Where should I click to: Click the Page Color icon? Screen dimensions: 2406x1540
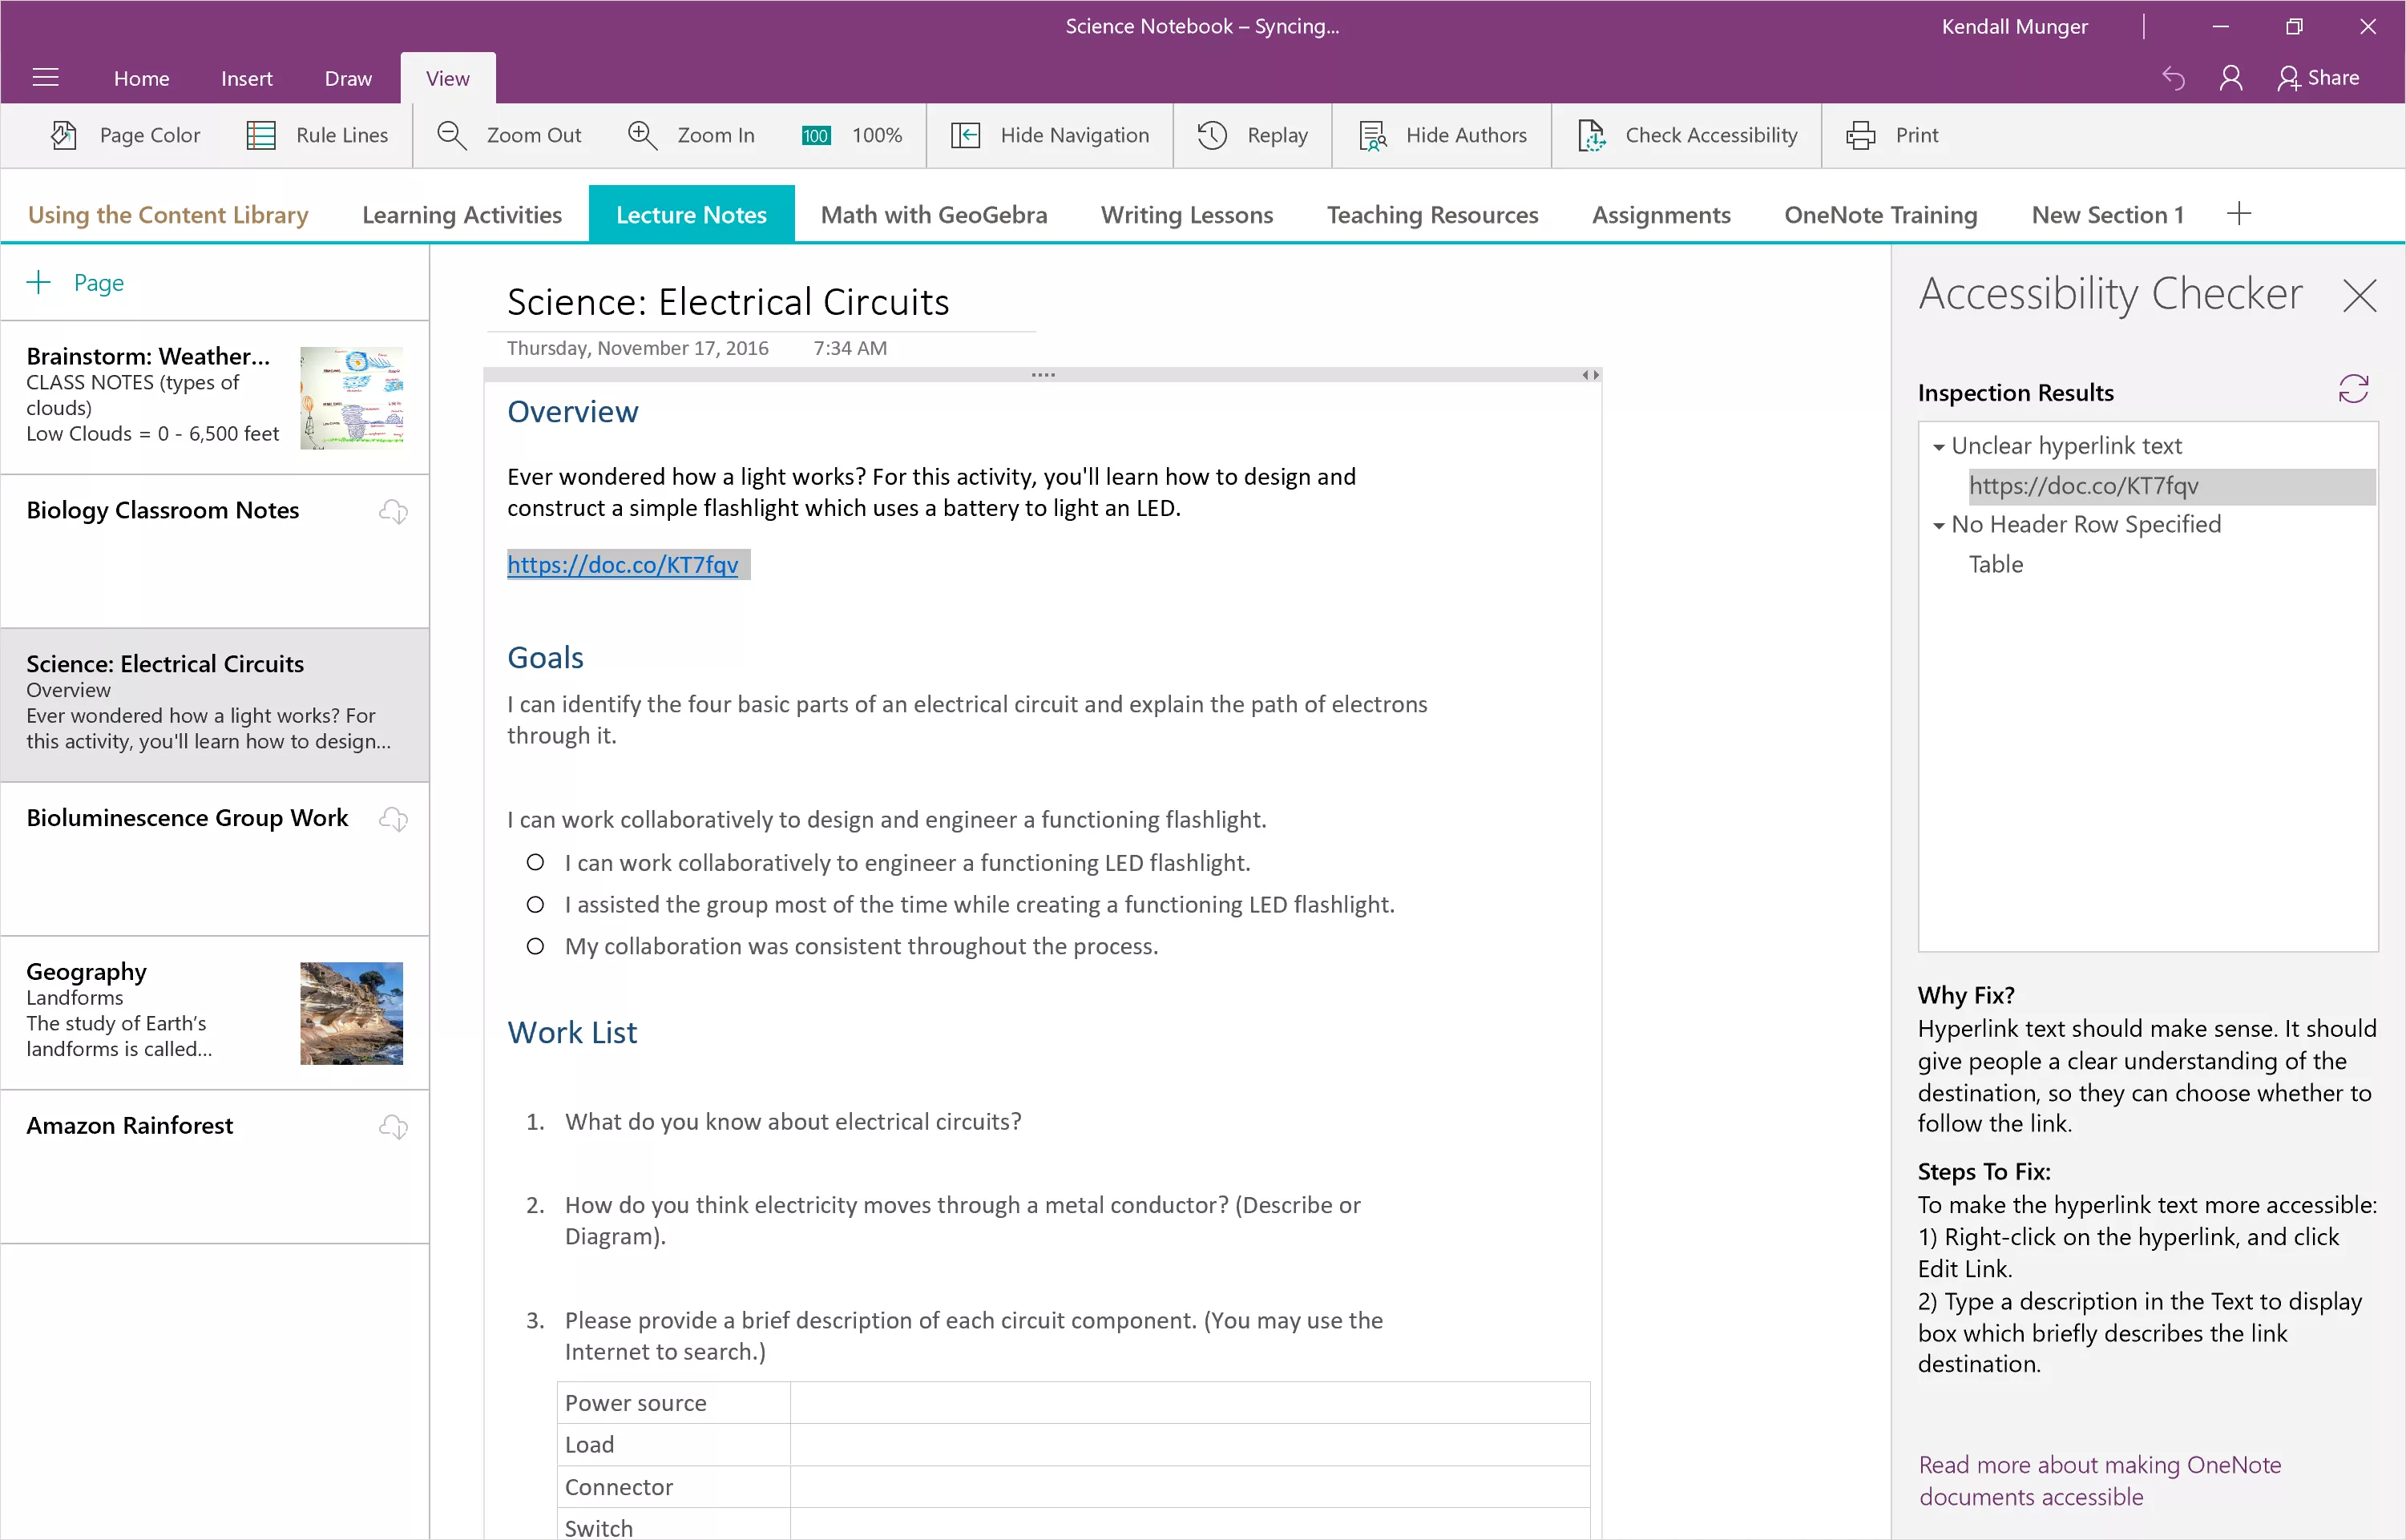point(64,135)
